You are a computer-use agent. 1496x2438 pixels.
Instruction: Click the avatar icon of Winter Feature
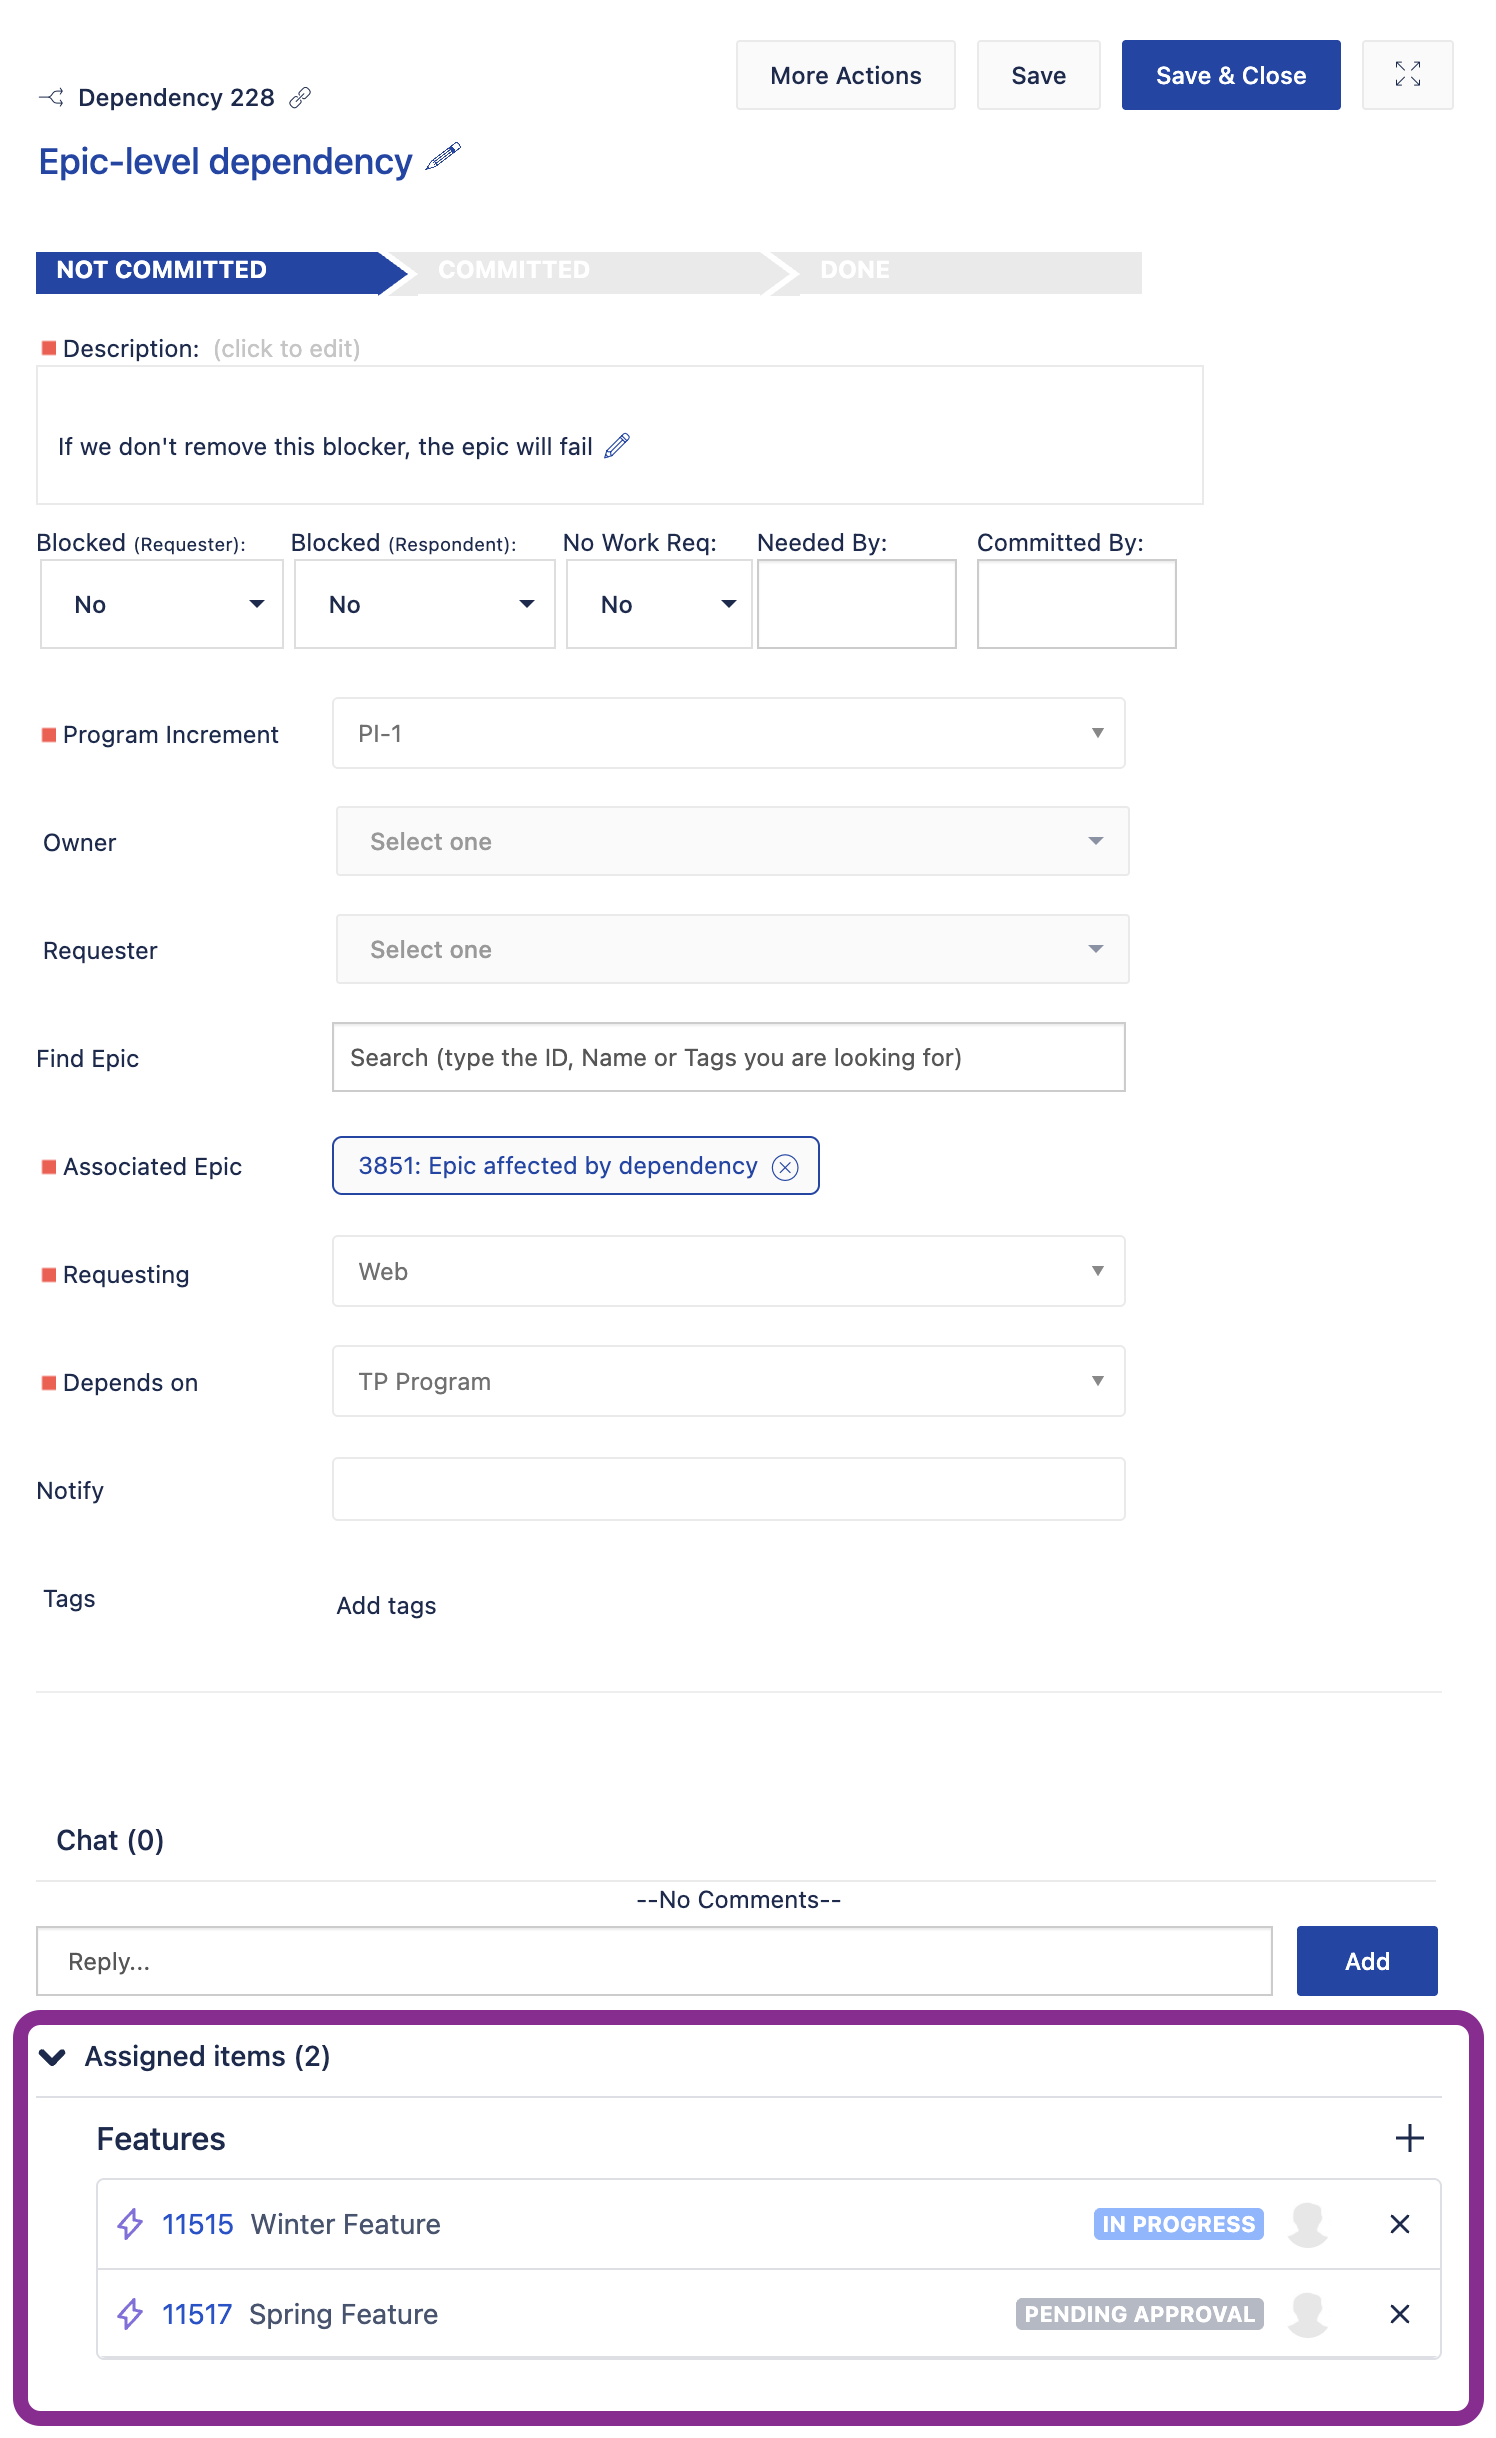pyautogui.click(x=1307, y=2224)
